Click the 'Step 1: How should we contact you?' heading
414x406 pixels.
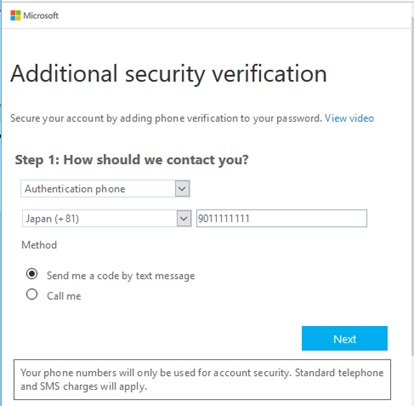132,160
